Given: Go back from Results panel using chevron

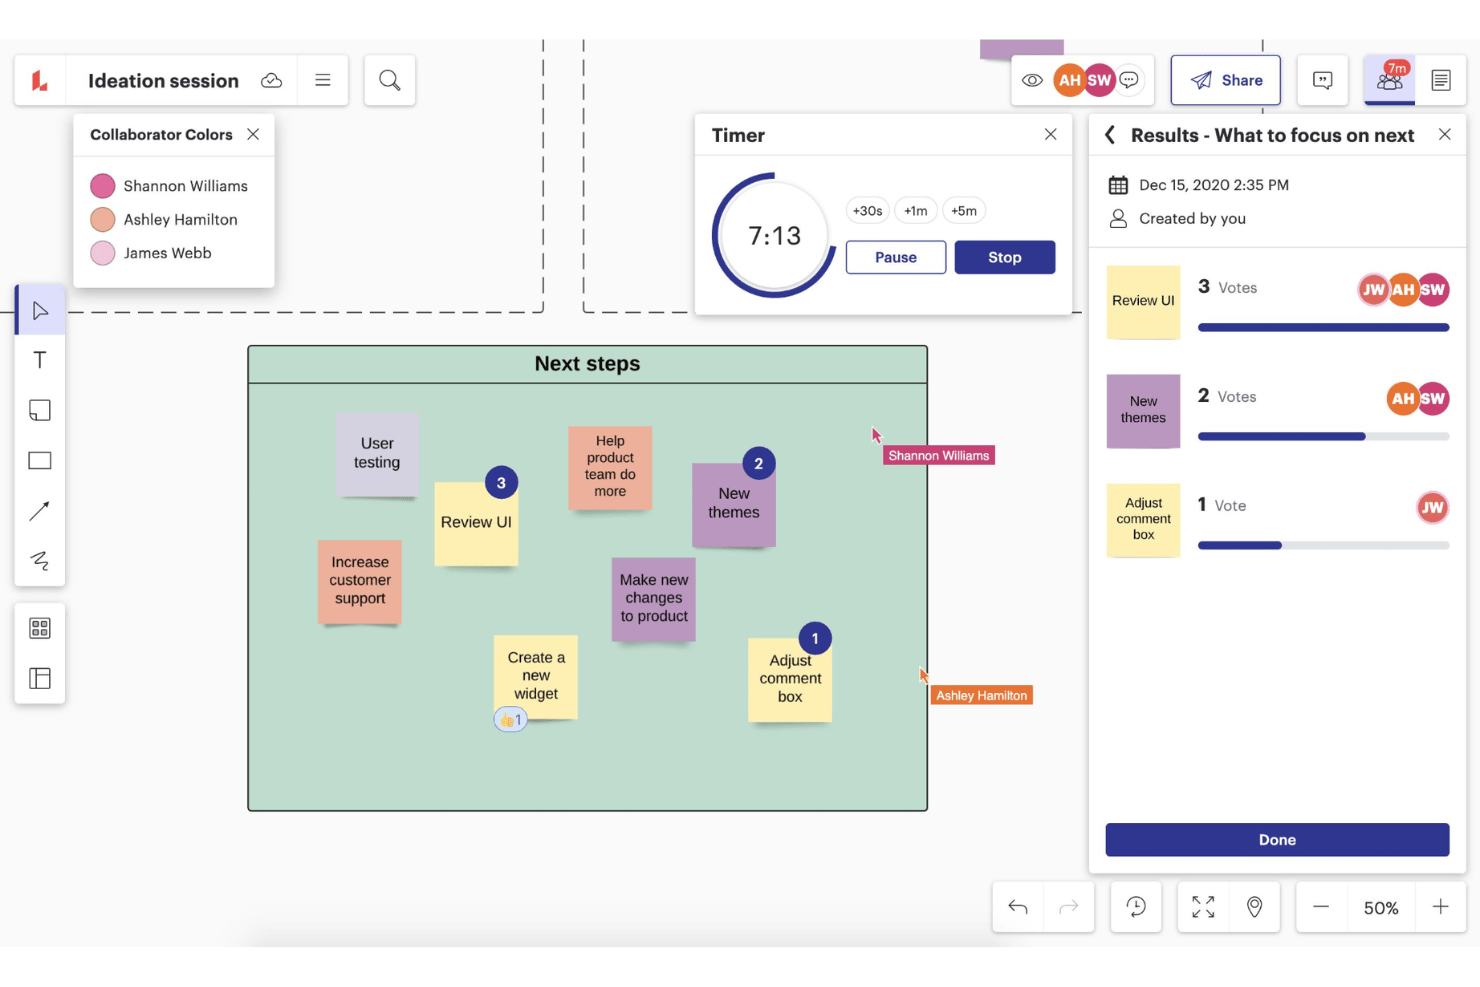Looking at the screenshot, I should [x=1110, y=135].
